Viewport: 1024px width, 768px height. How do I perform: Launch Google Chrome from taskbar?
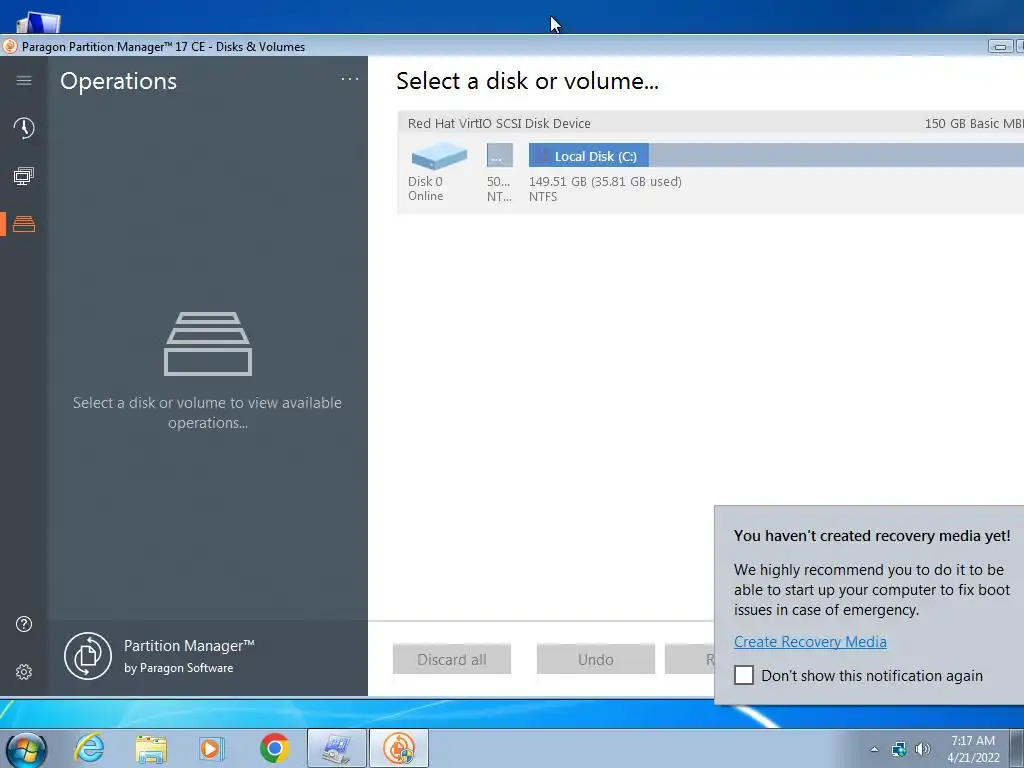274,748
